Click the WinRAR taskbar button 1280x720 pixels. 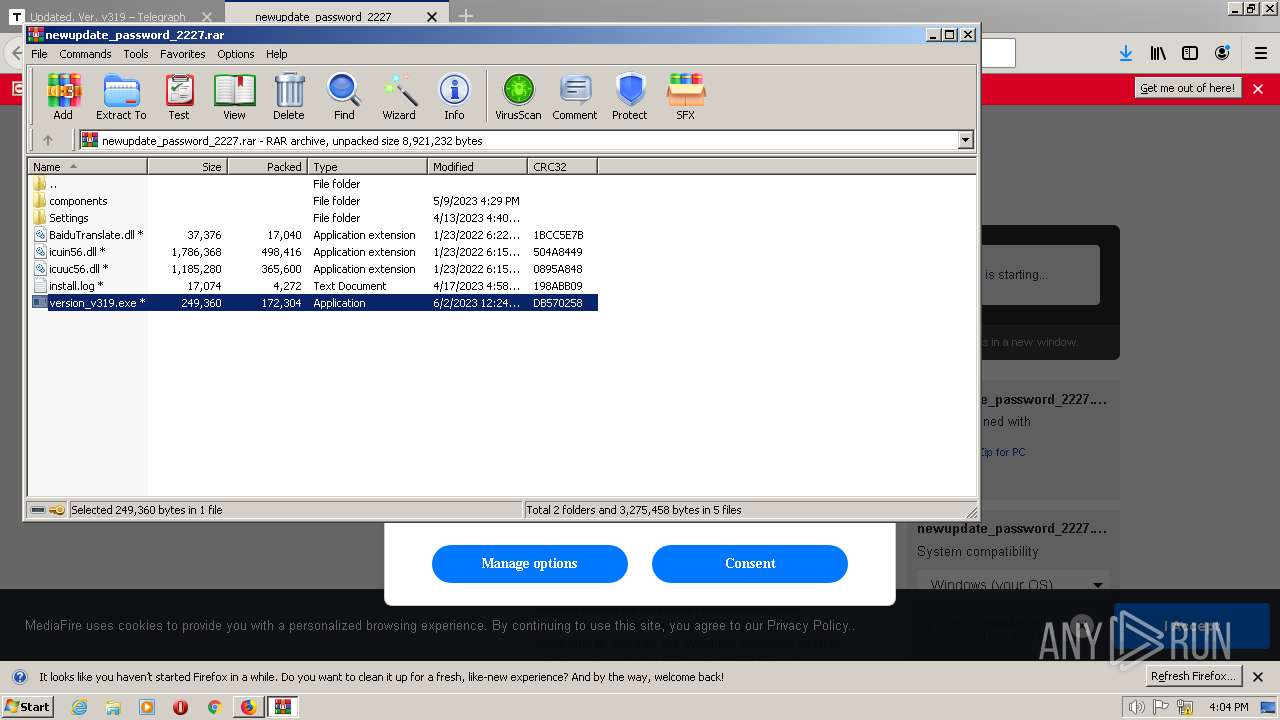282,707
